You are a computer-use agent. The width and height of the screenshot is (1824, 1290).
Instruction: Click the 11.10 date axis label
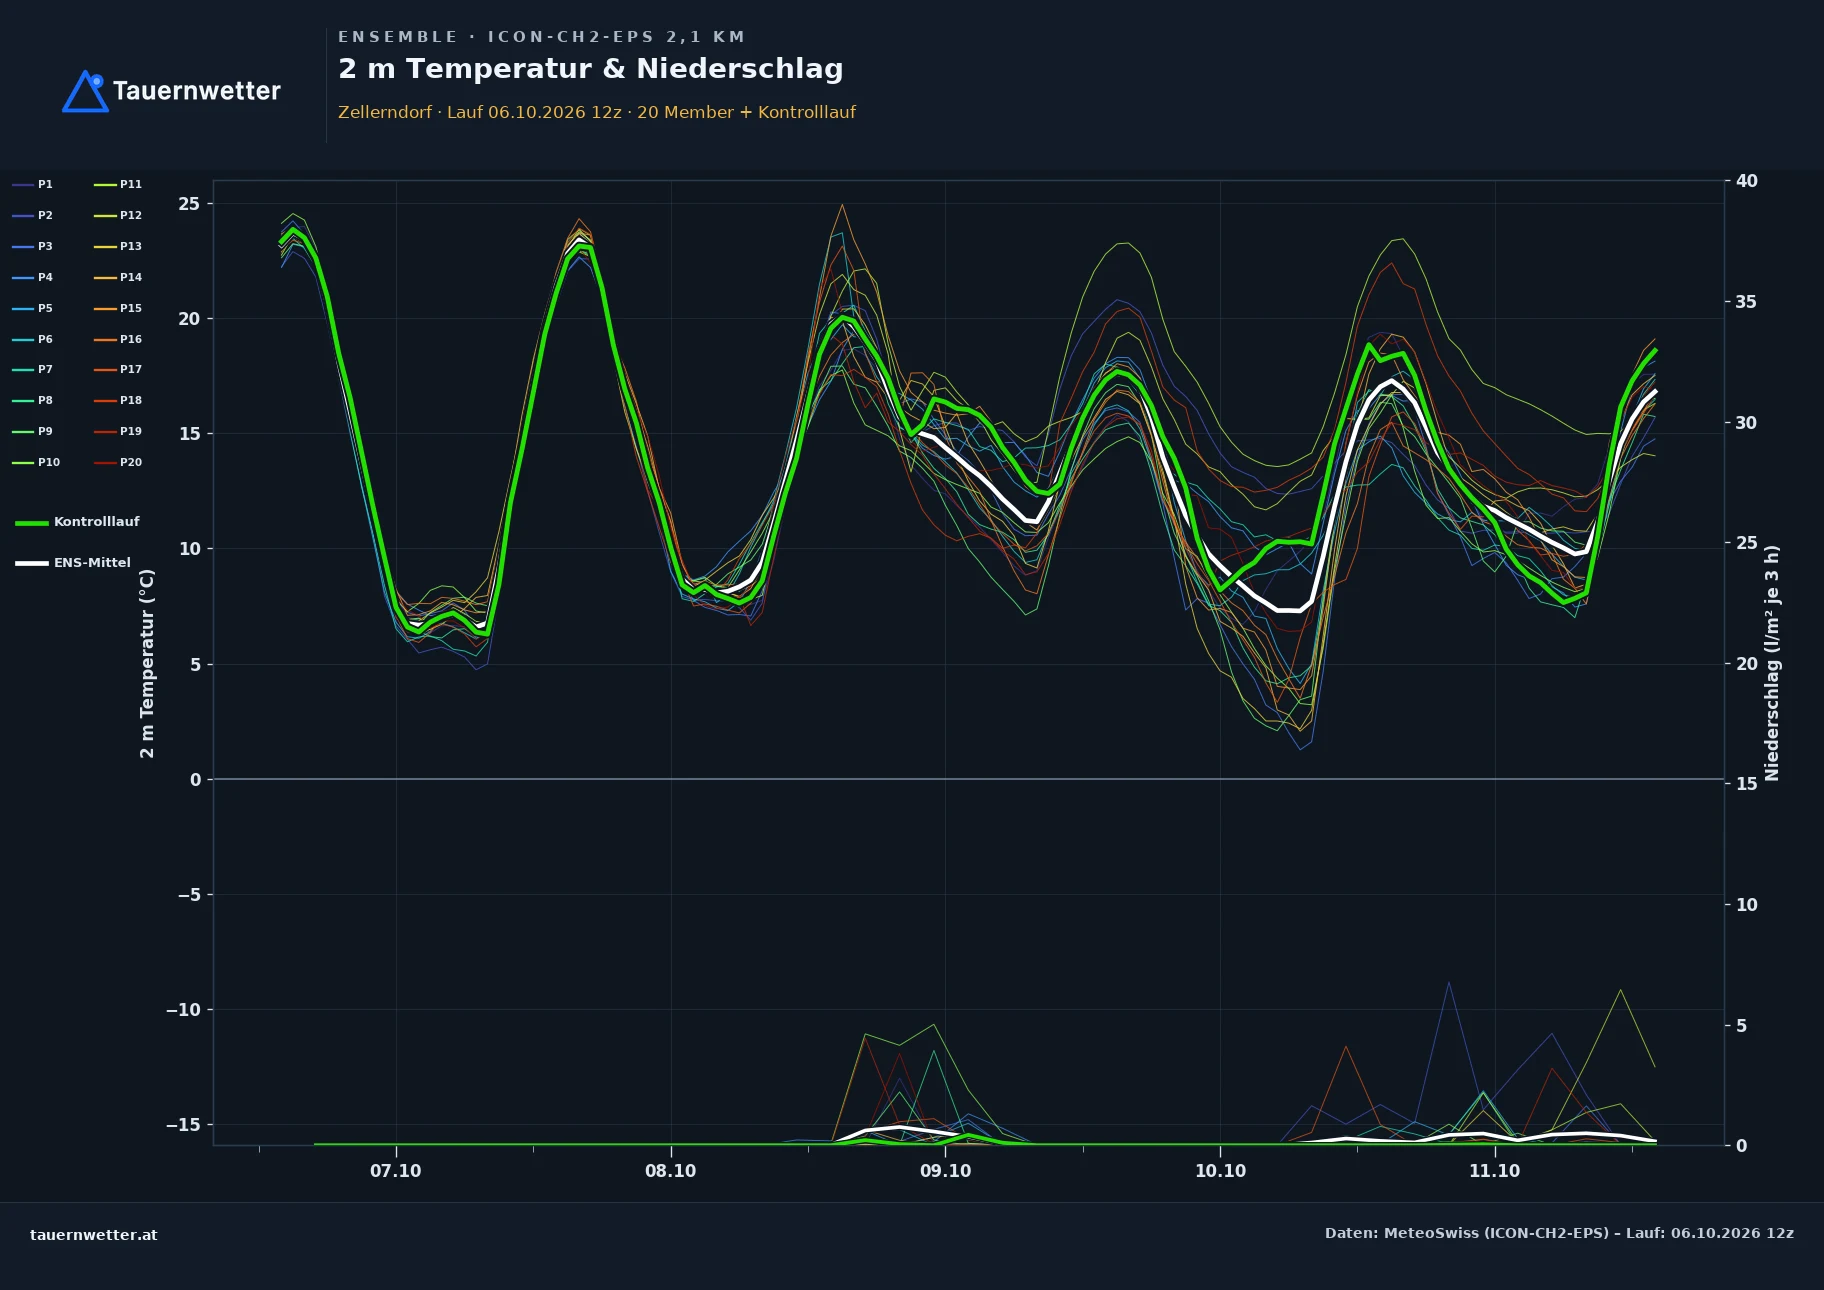1494,1171
